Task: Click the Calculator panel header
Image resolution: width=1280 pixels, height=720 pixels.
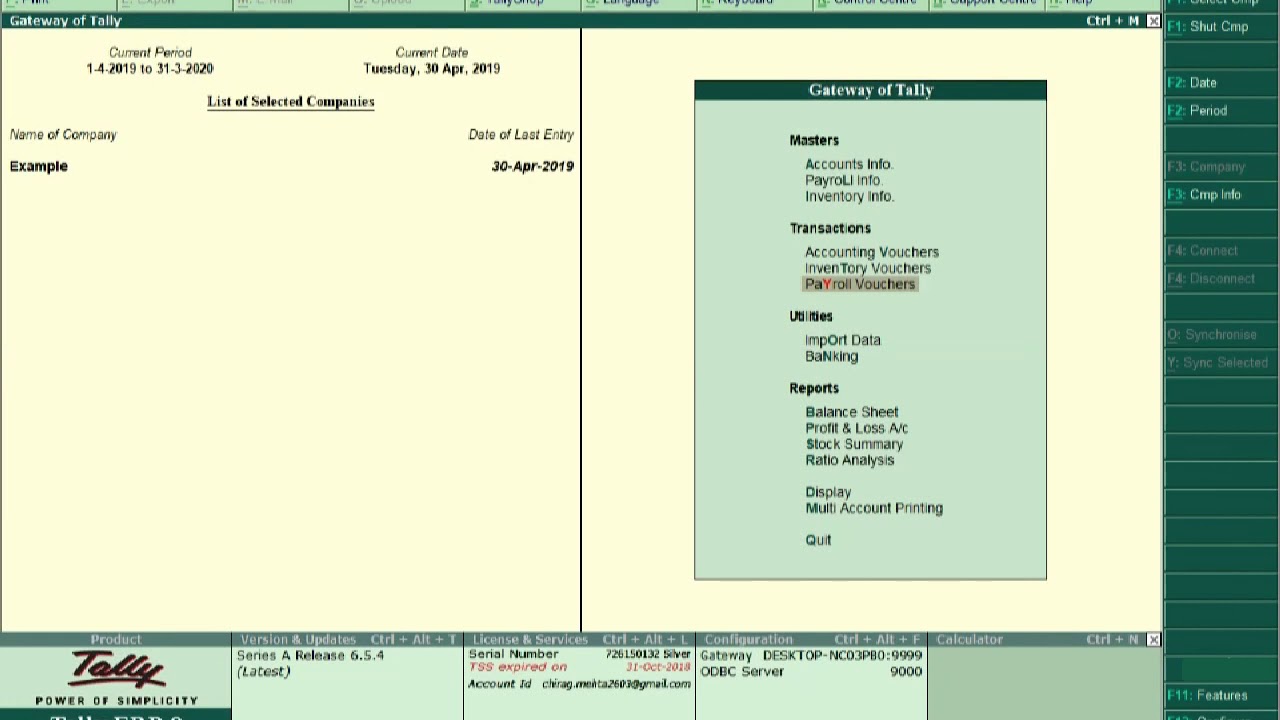Action: [x=1044, y=639]
